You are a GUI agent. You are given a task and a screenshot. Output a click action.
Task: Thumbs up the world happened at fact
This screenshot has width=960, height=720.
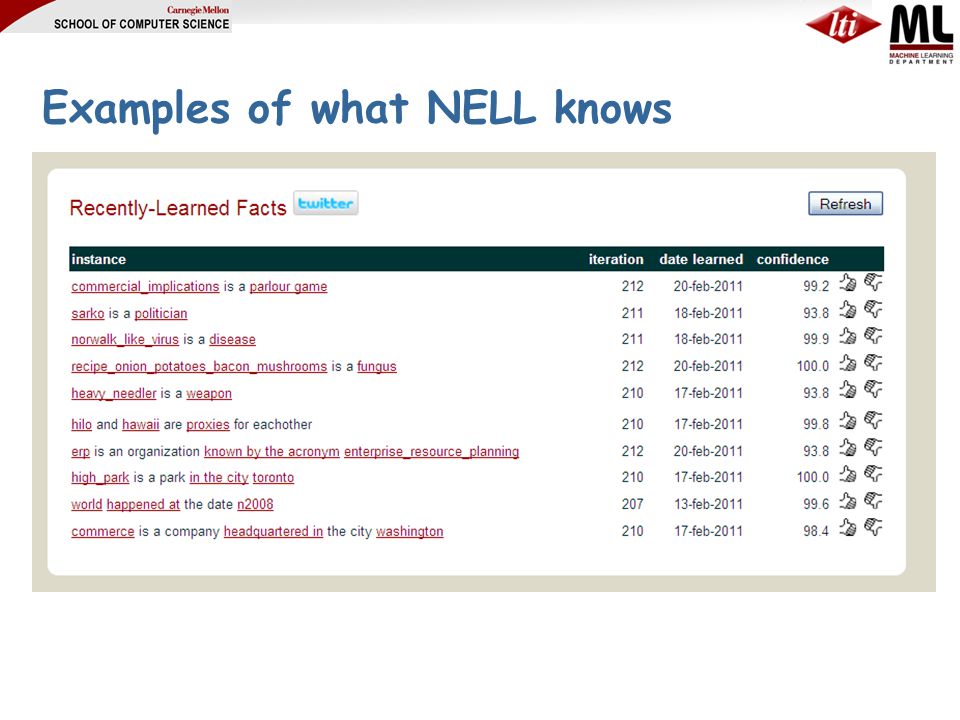tap(847, 501)
